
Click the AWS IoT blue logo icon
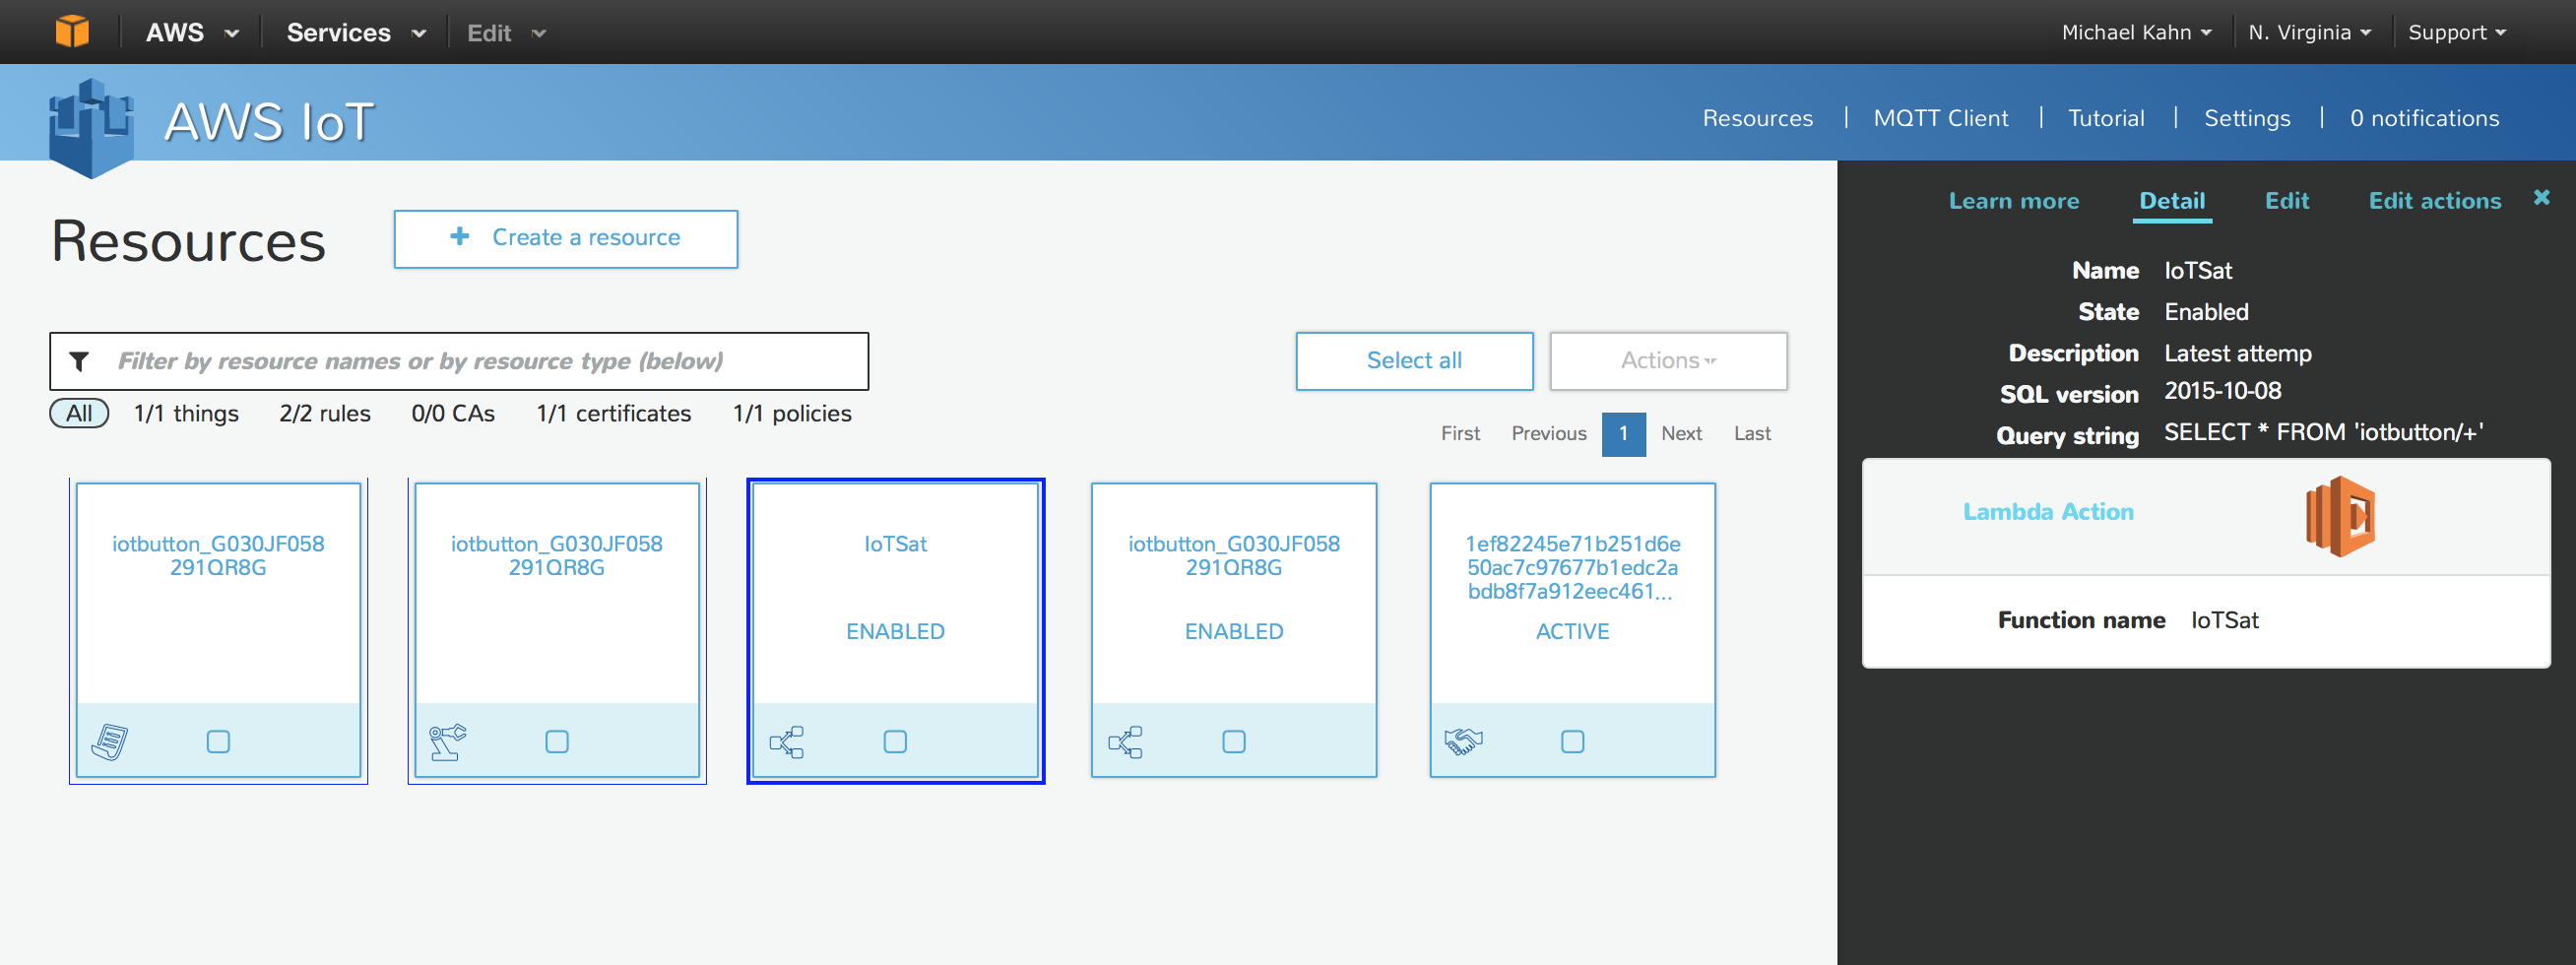pyautogui.click(x=91, y=128)
